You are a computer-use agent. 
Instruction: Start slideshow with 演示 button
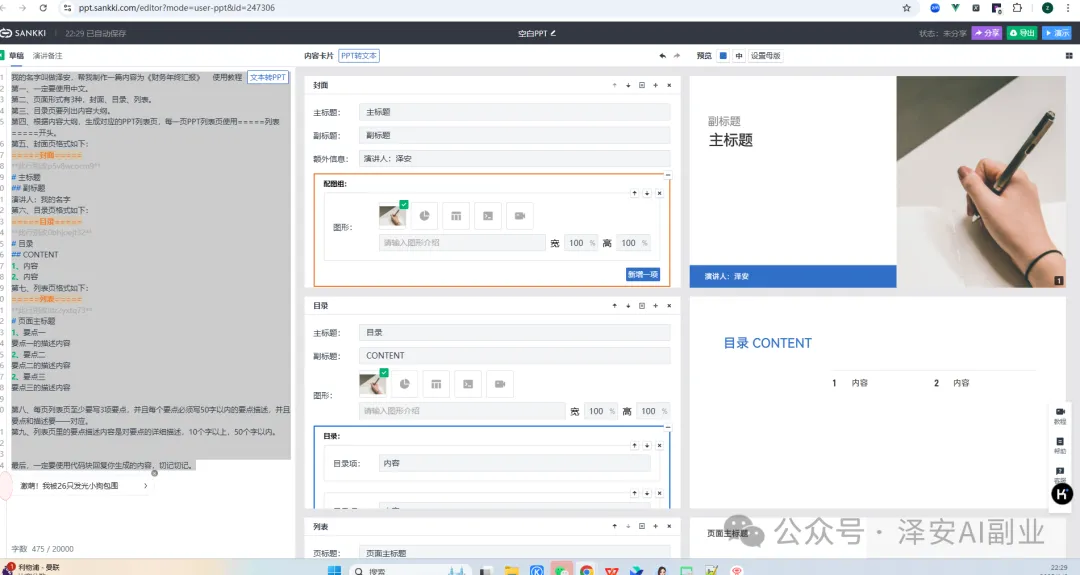click(x=1057, y=33)
